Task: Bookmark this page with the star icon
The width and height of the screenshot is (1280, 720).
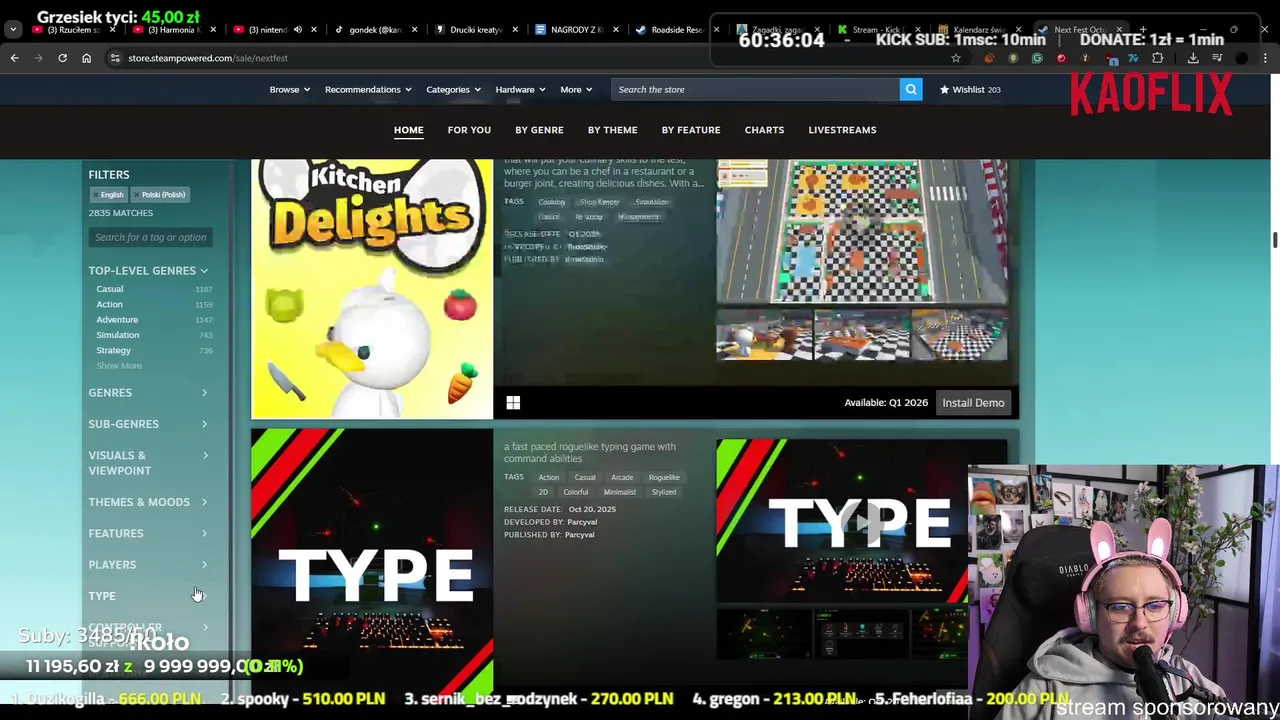Action: pos(956,58)
